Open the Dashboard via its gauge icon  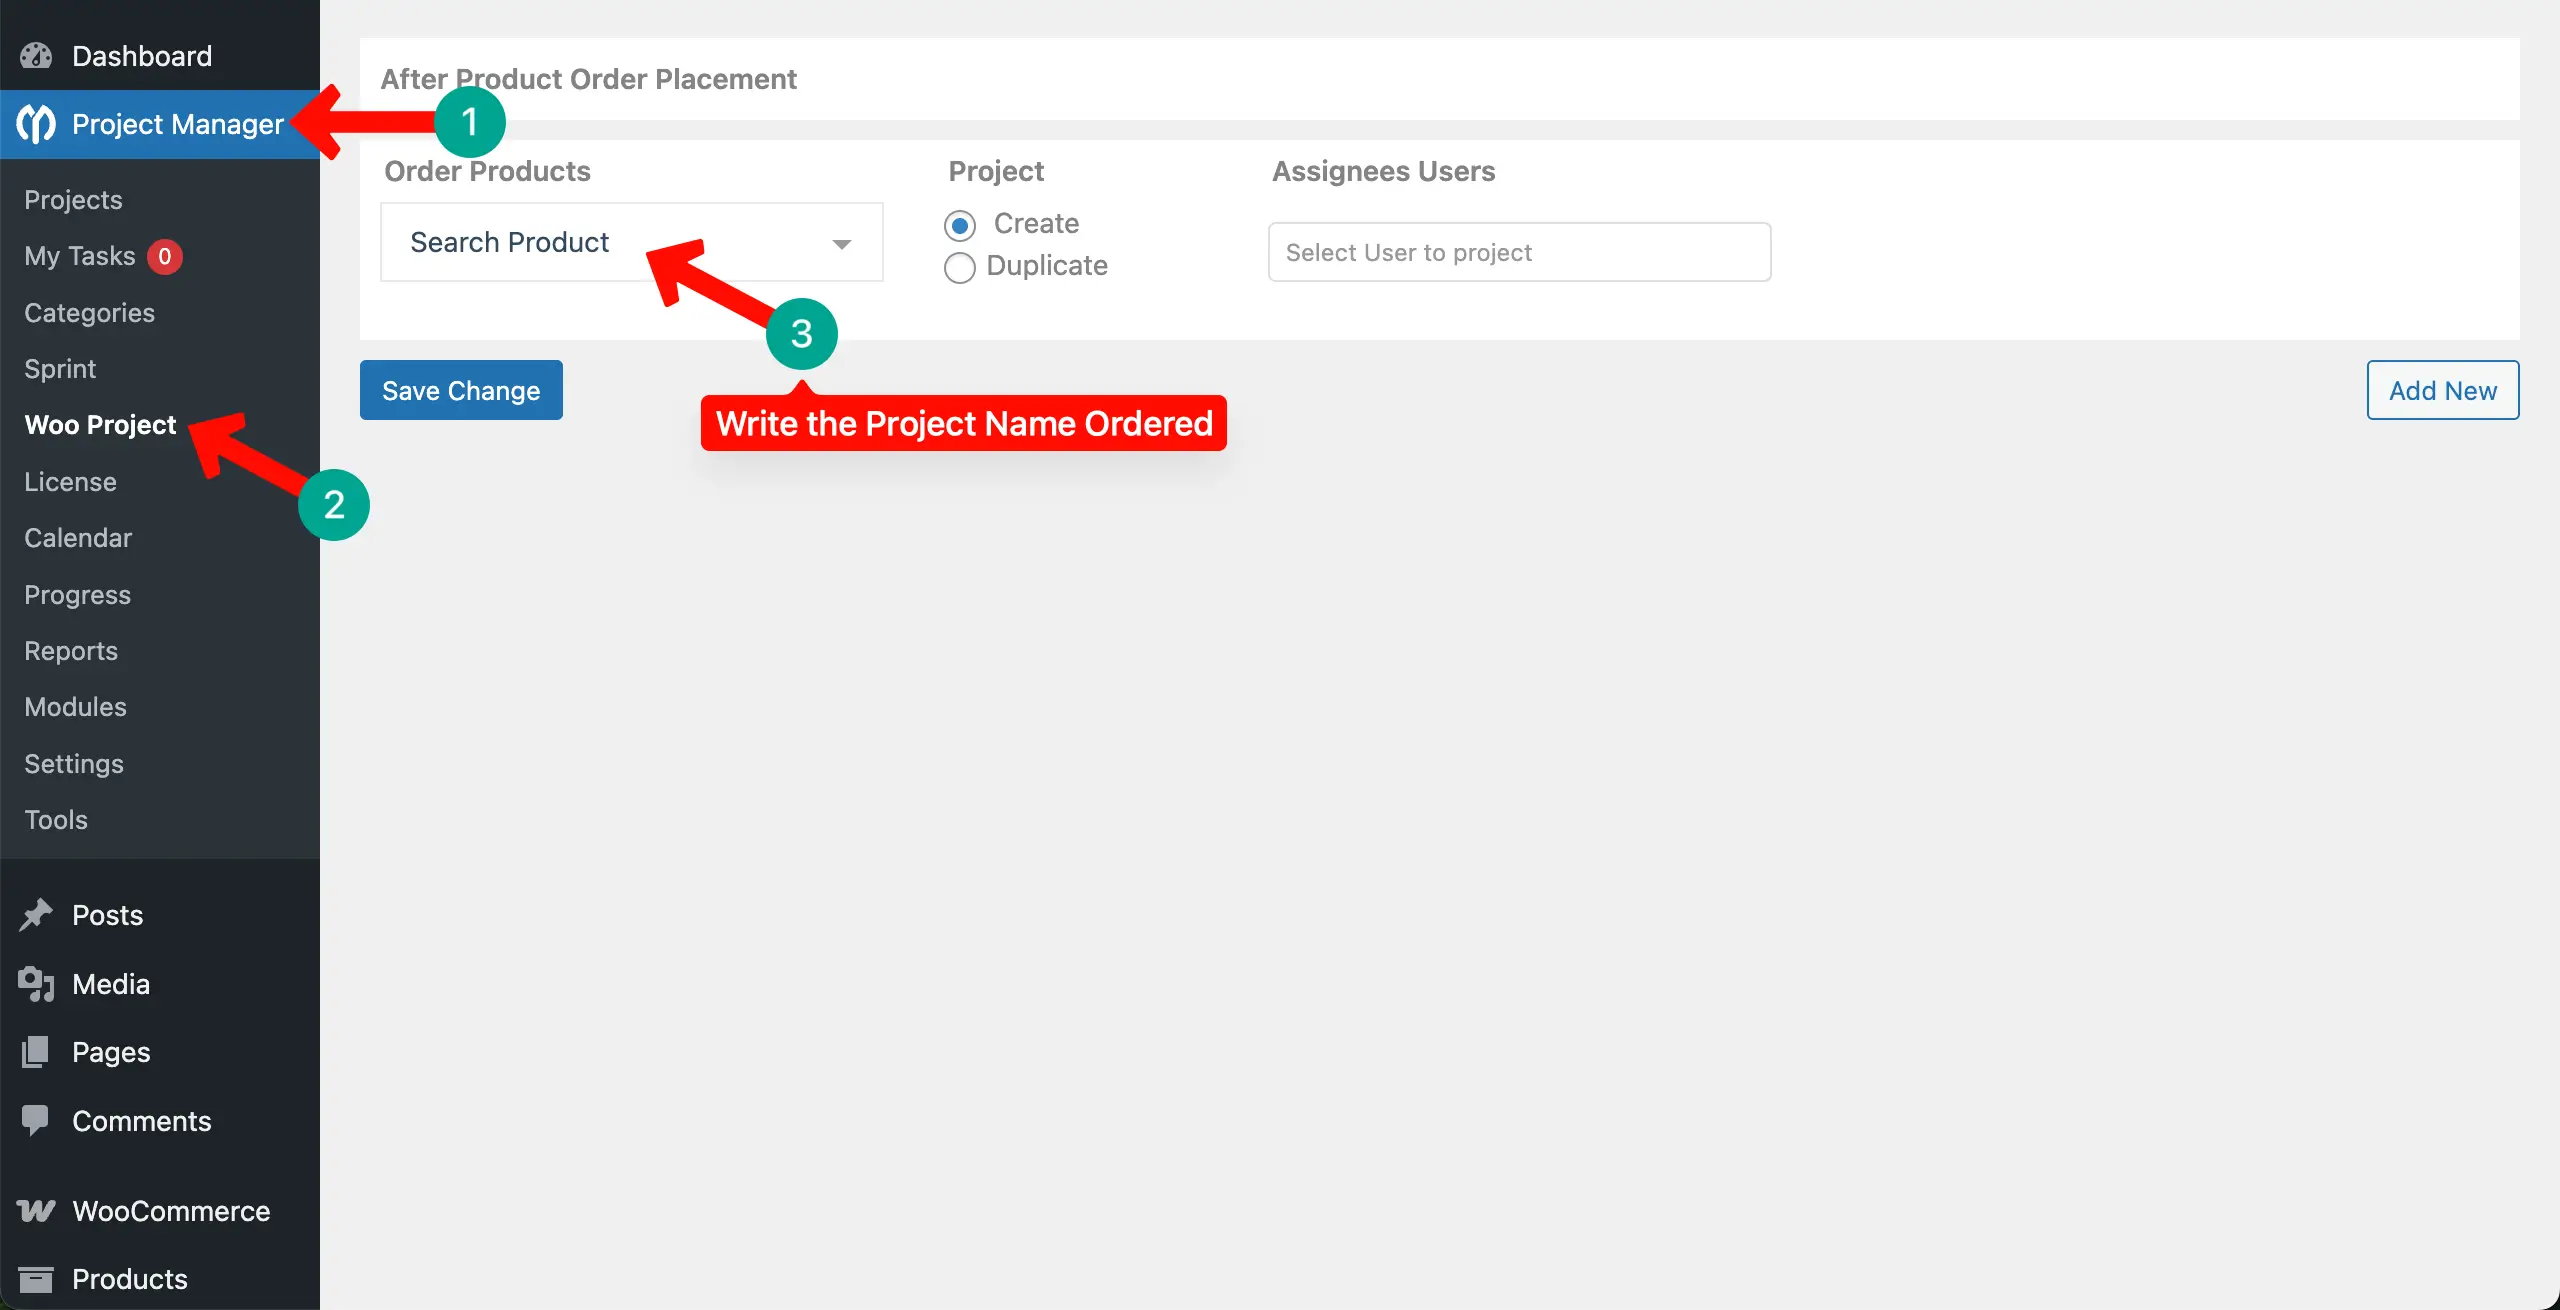click(34, 55)
